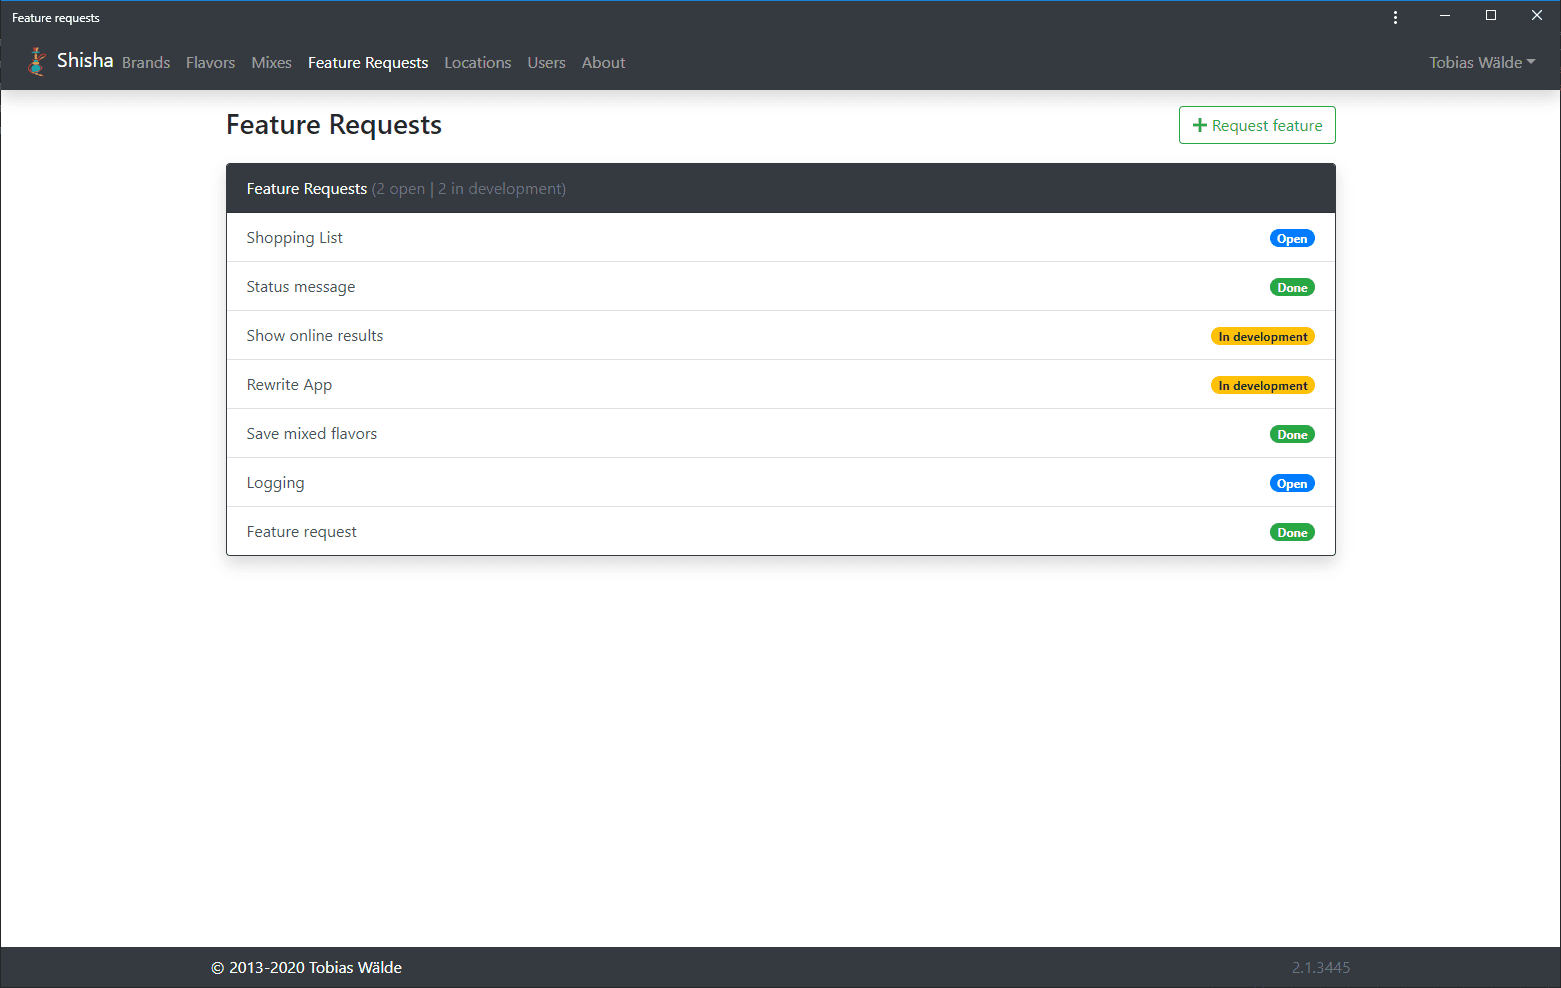Open the Save mixed flavors entry
The width and height of the screenshot is (1561, 988).
point(781,434)
